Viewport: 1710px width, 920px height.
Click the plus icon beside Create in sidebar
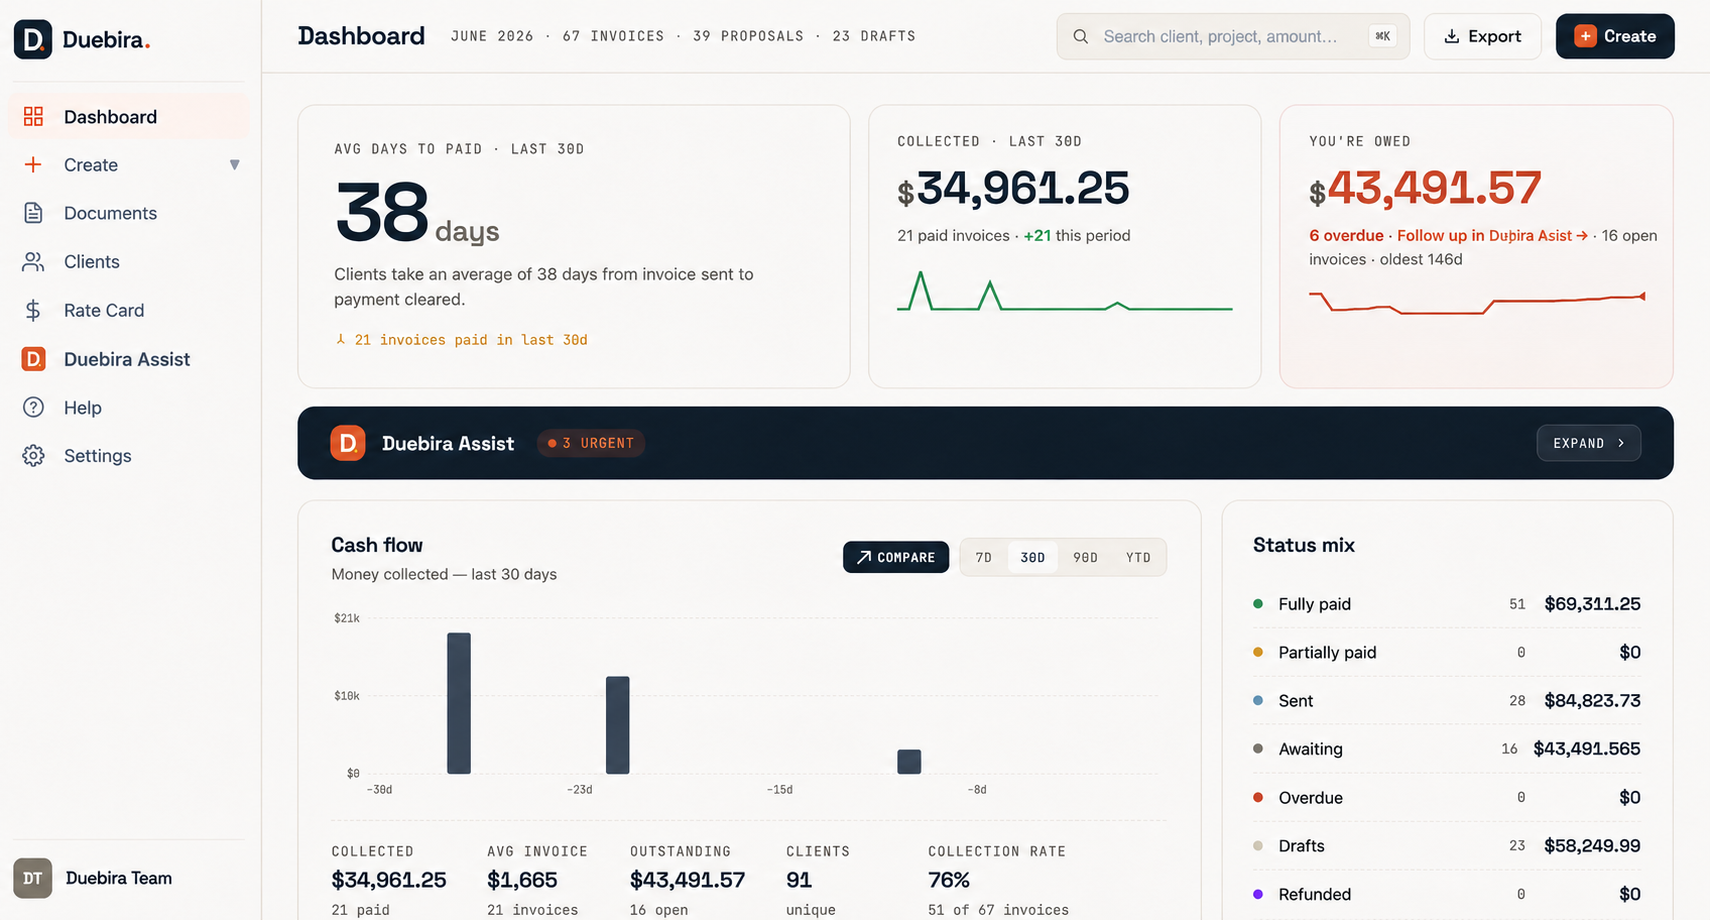(33, 165)
